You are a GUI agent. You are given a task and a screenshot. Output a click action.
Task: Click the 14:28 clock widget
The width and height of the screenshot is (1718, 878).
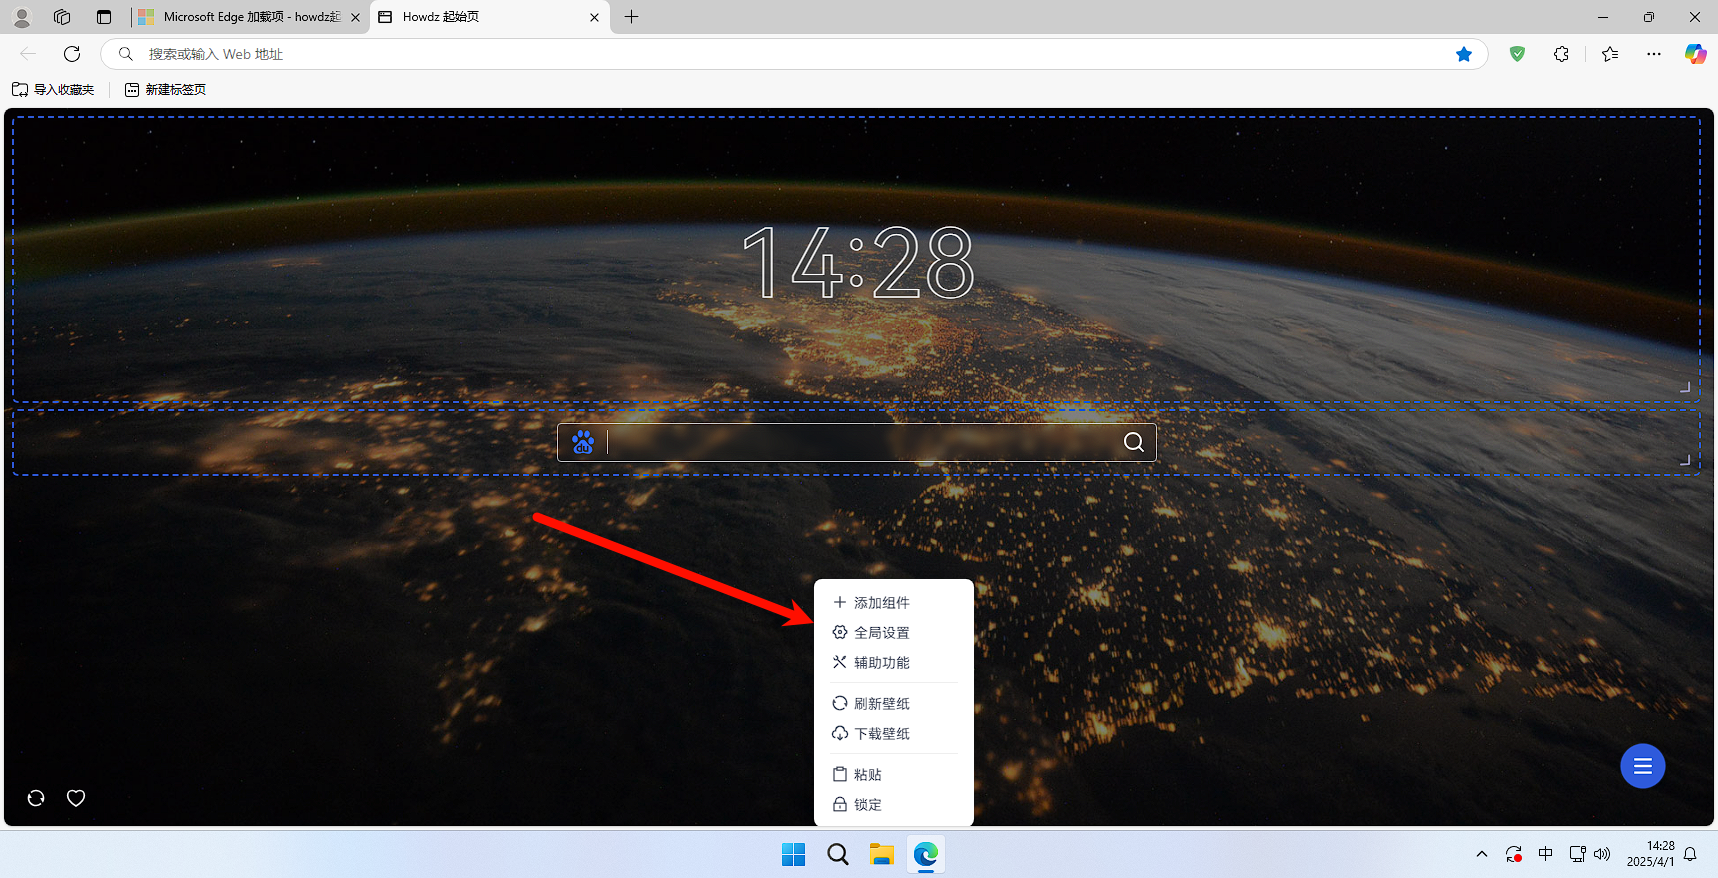pos(858,263)
